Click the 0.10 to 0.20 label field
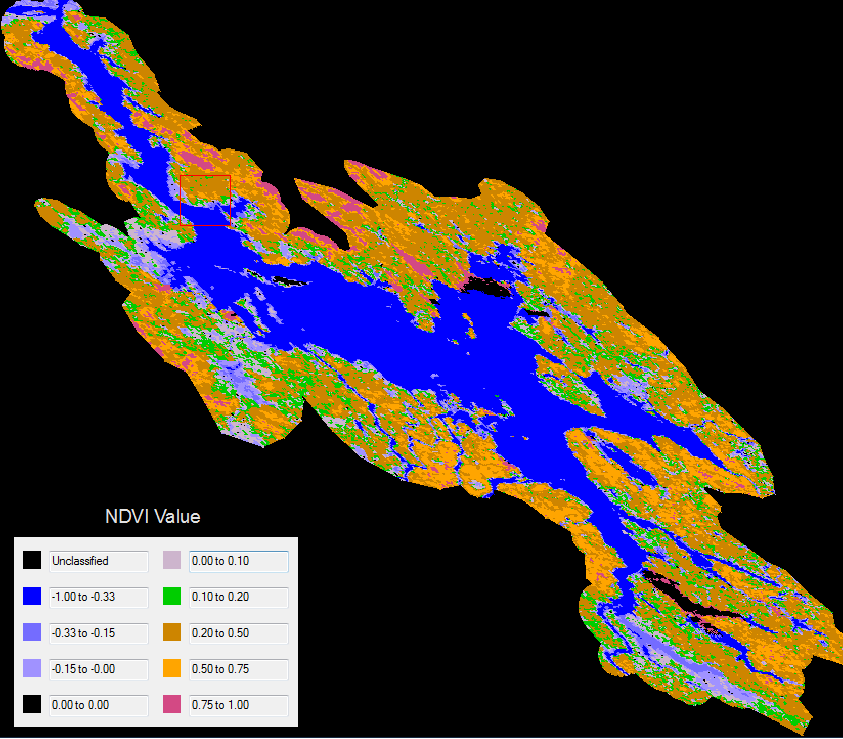The height and width of the screenshot is (739, 843). 239,597
